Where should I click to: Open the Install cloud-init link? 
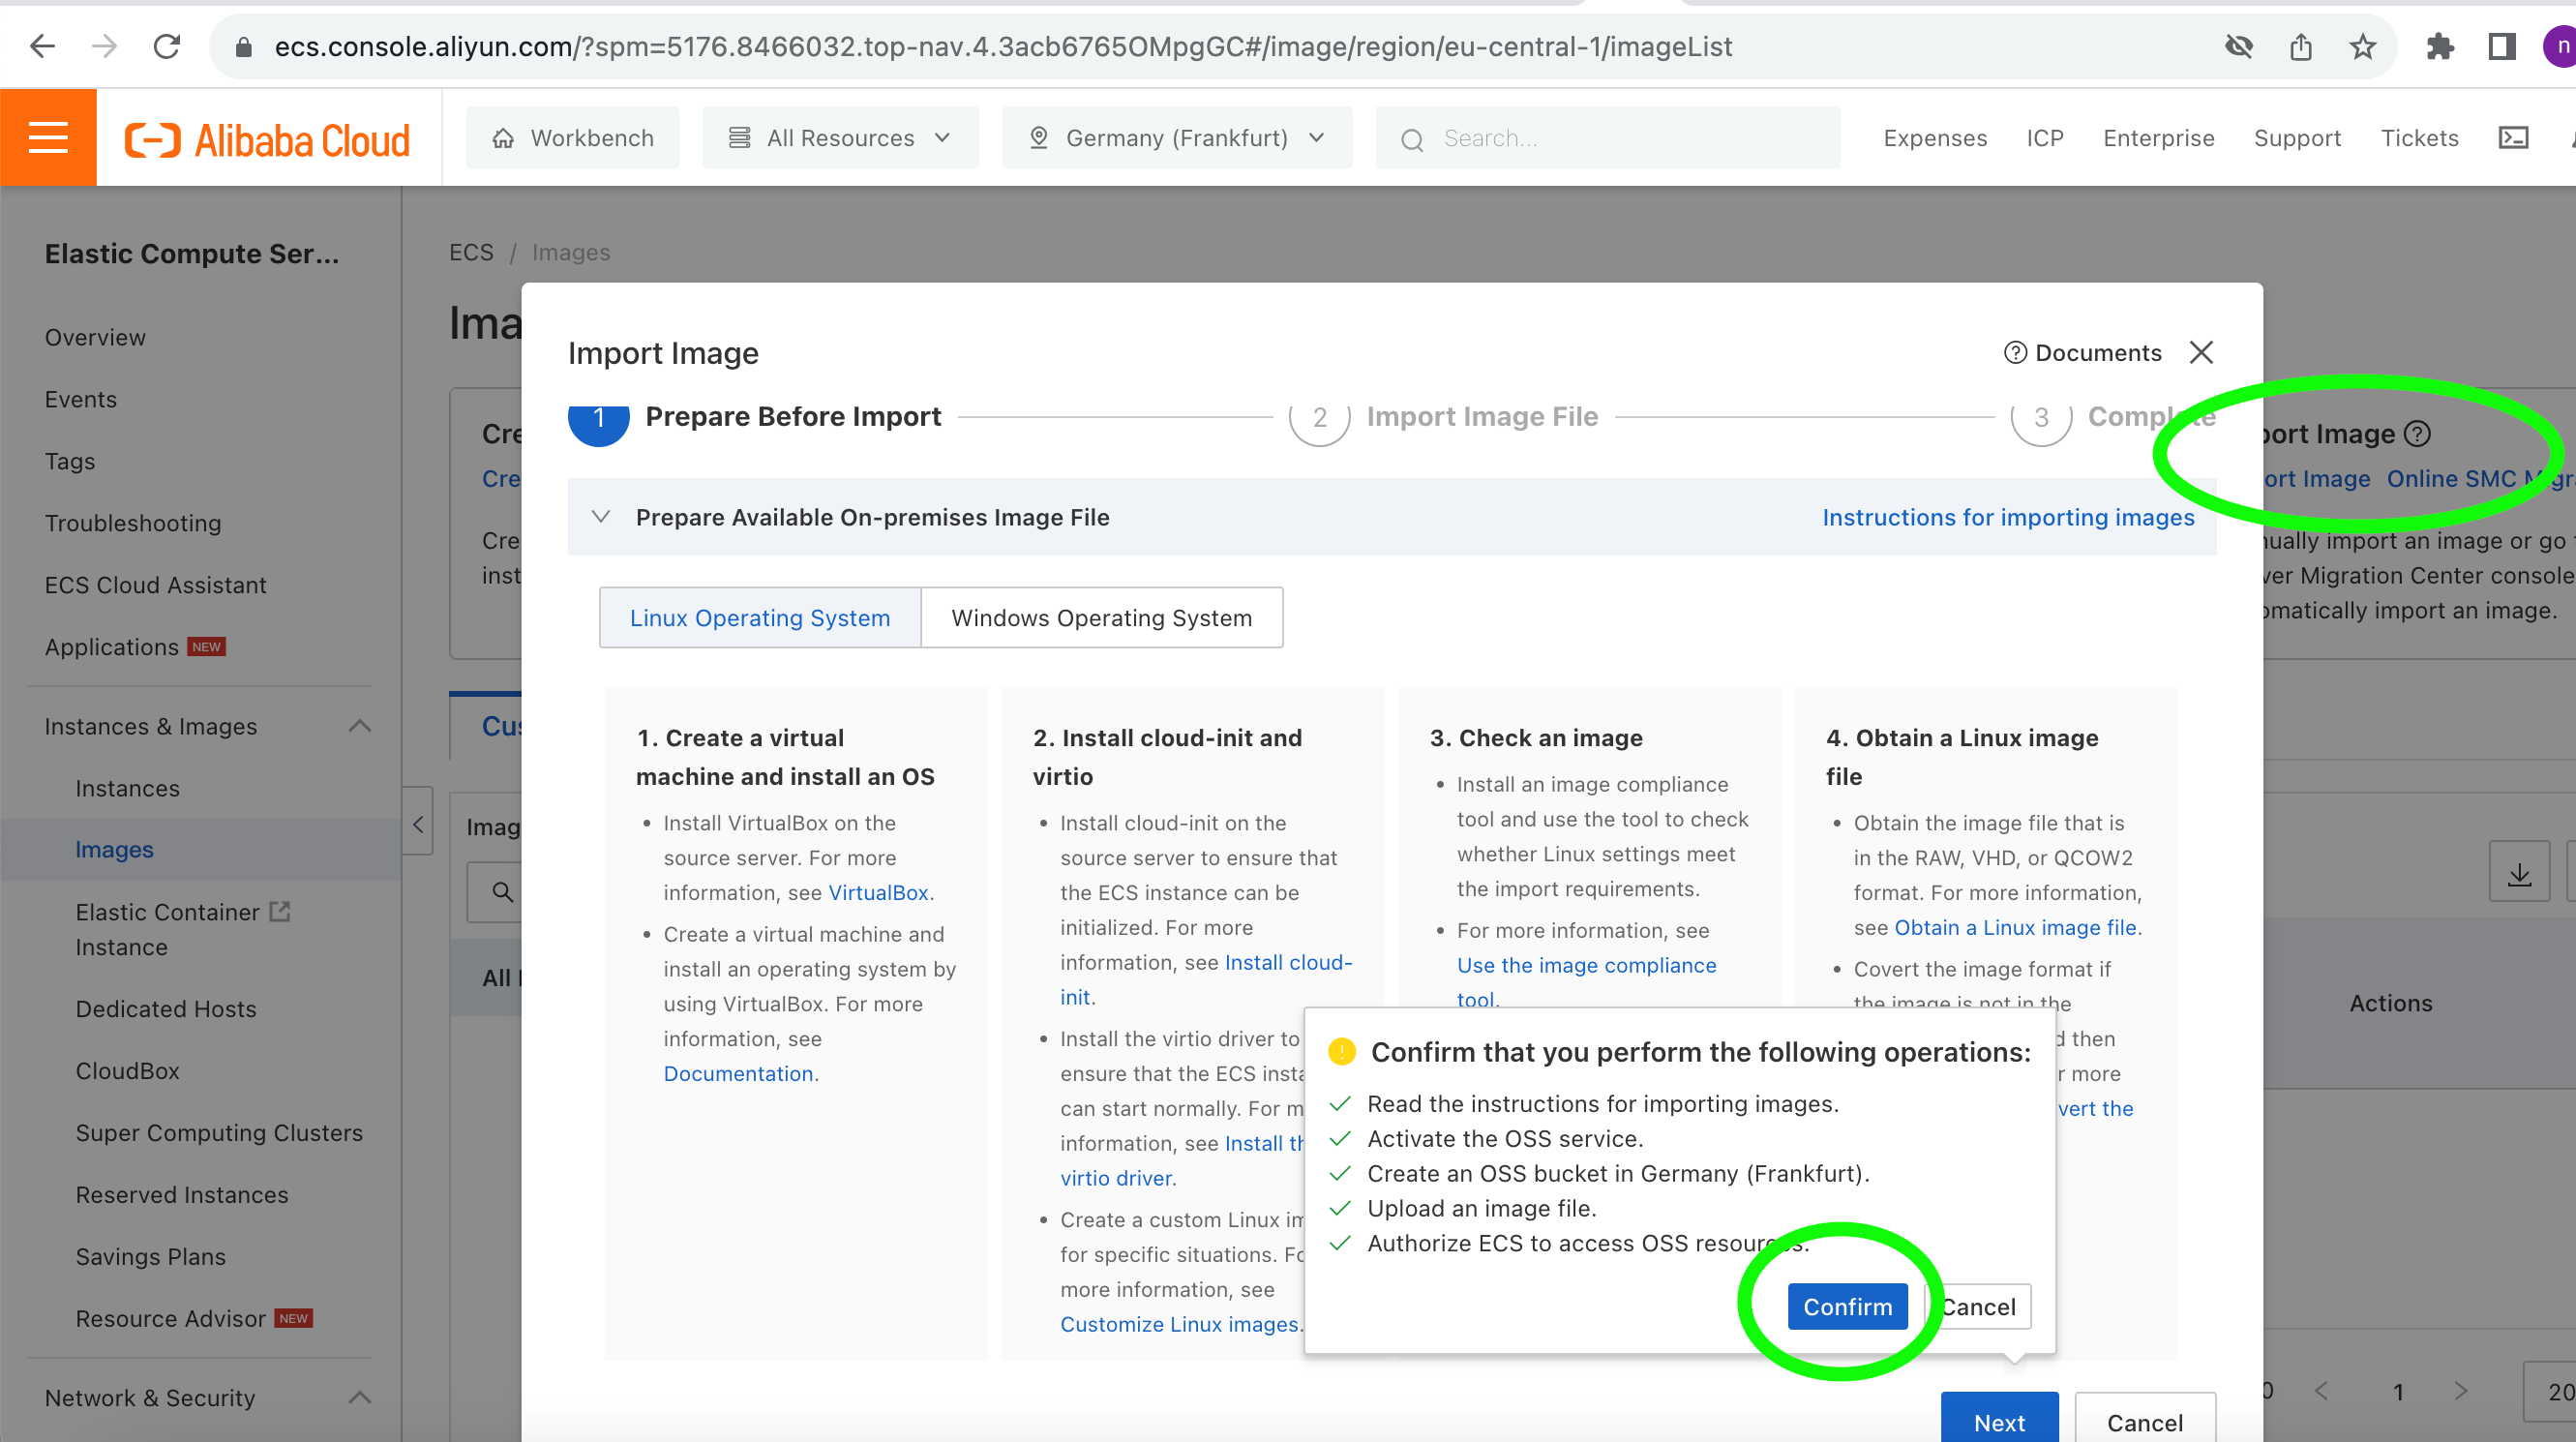pyautogui.click(x=1206, y=980)
